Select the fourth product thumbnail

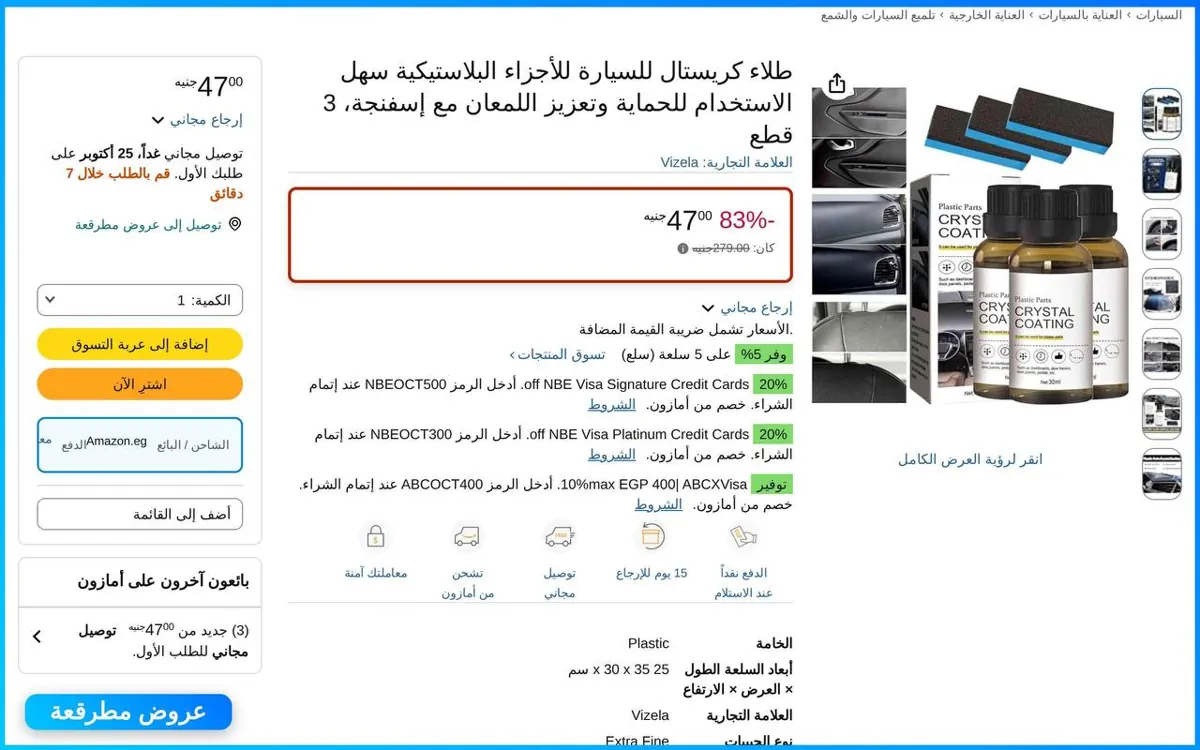coord(1162,294)
